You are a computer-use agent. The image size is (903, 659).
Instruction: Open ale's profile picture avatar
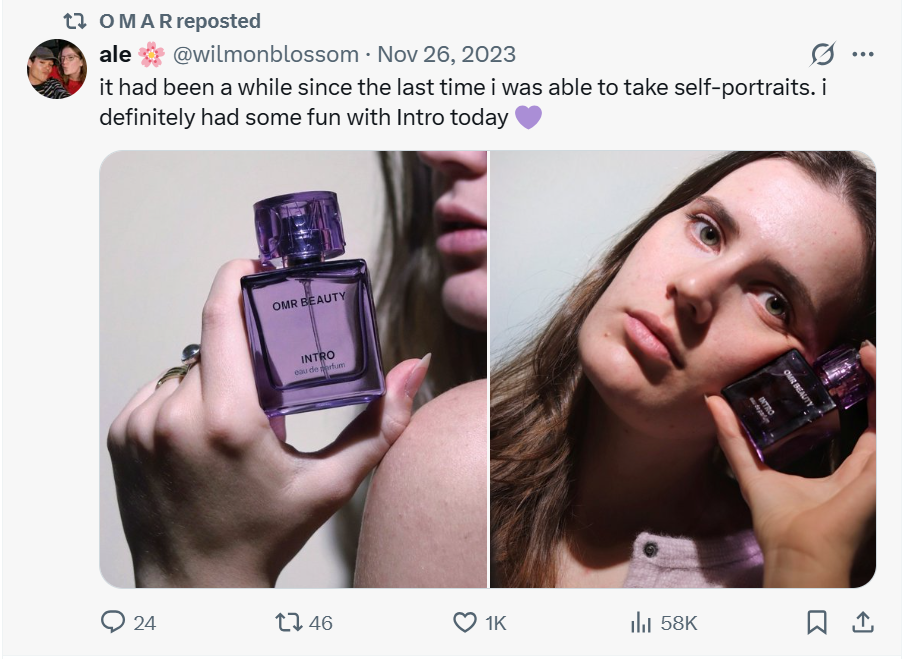click(57, 69)
